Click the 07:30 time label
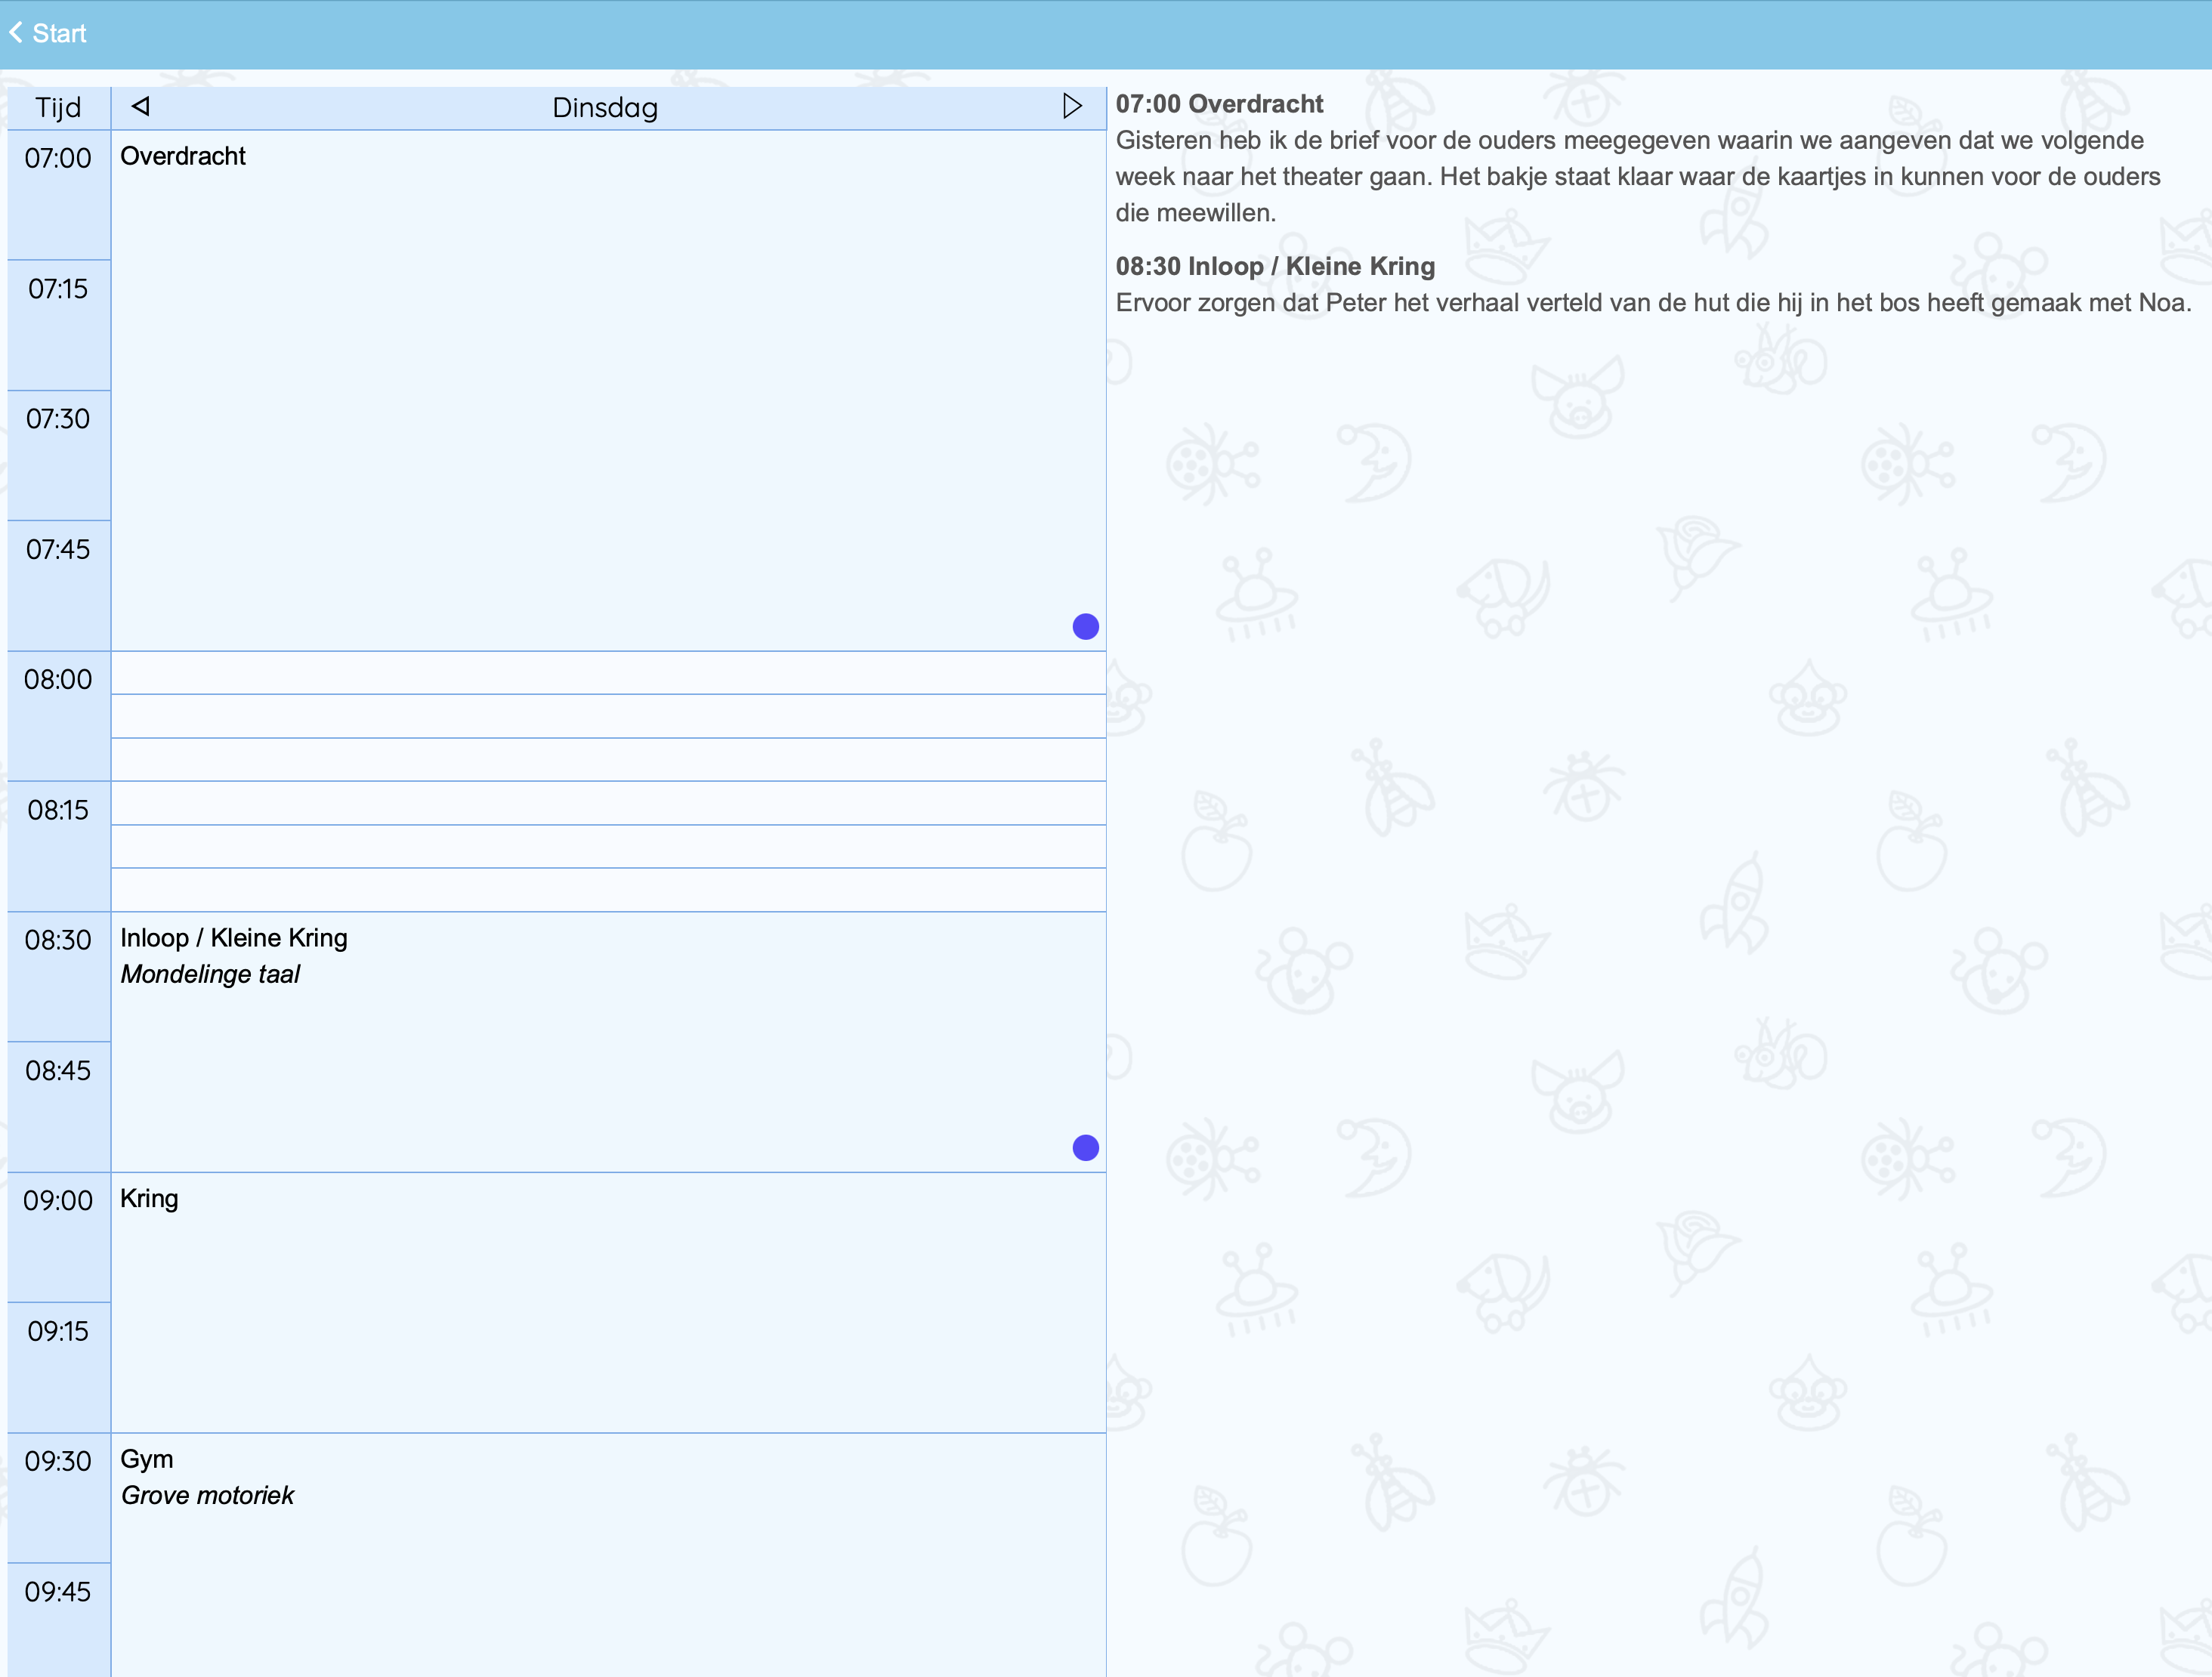 [58, 419]
